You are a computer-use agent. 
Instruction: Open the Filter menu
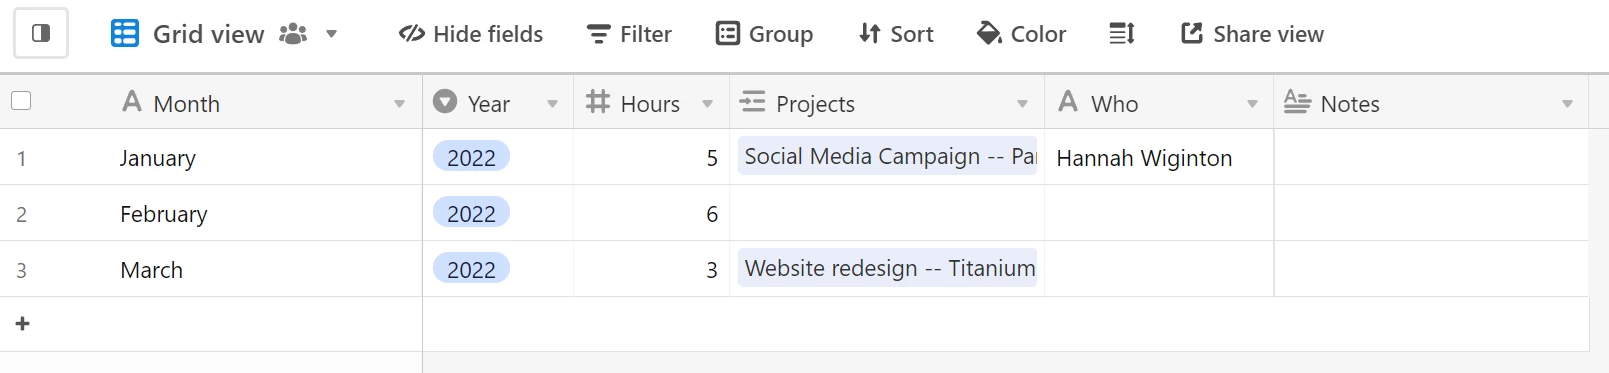click(x=629, y=34)
